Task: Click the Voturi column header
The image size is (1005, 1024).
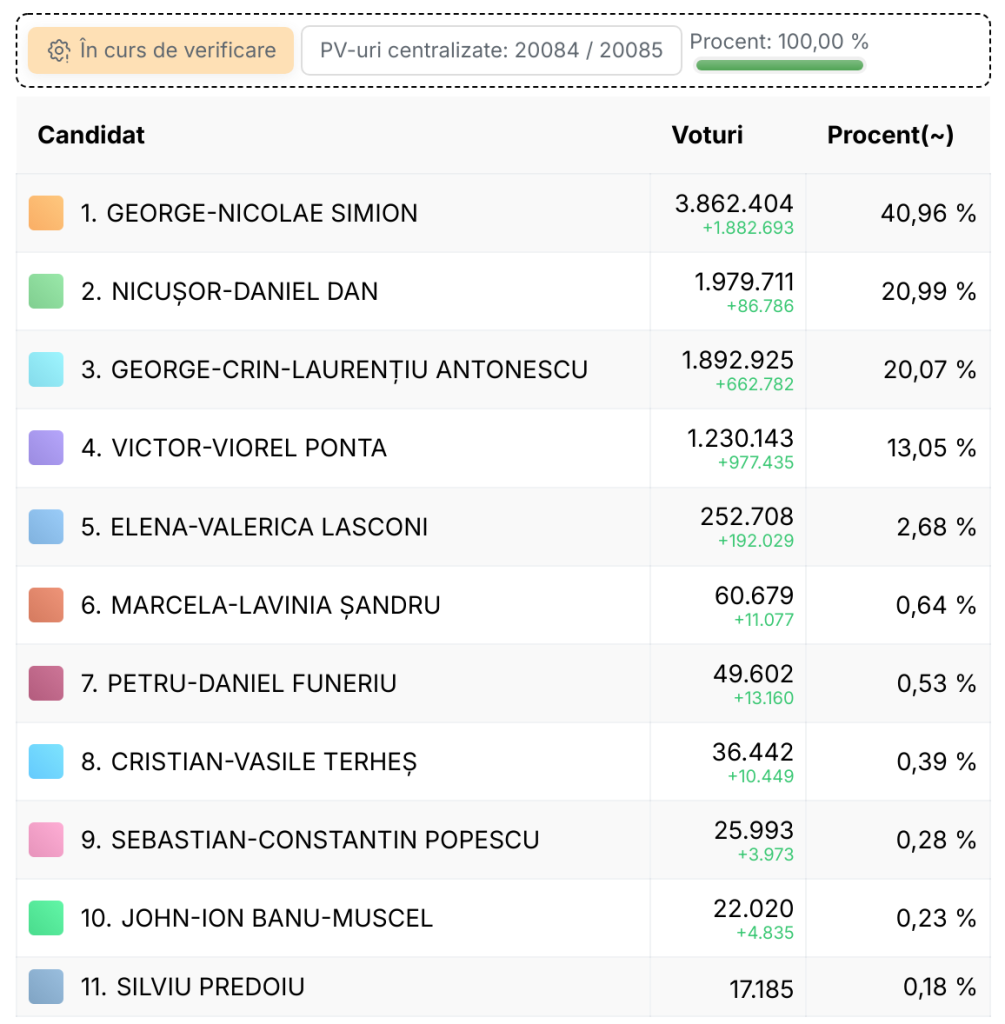Action: [x=707, y=135]
